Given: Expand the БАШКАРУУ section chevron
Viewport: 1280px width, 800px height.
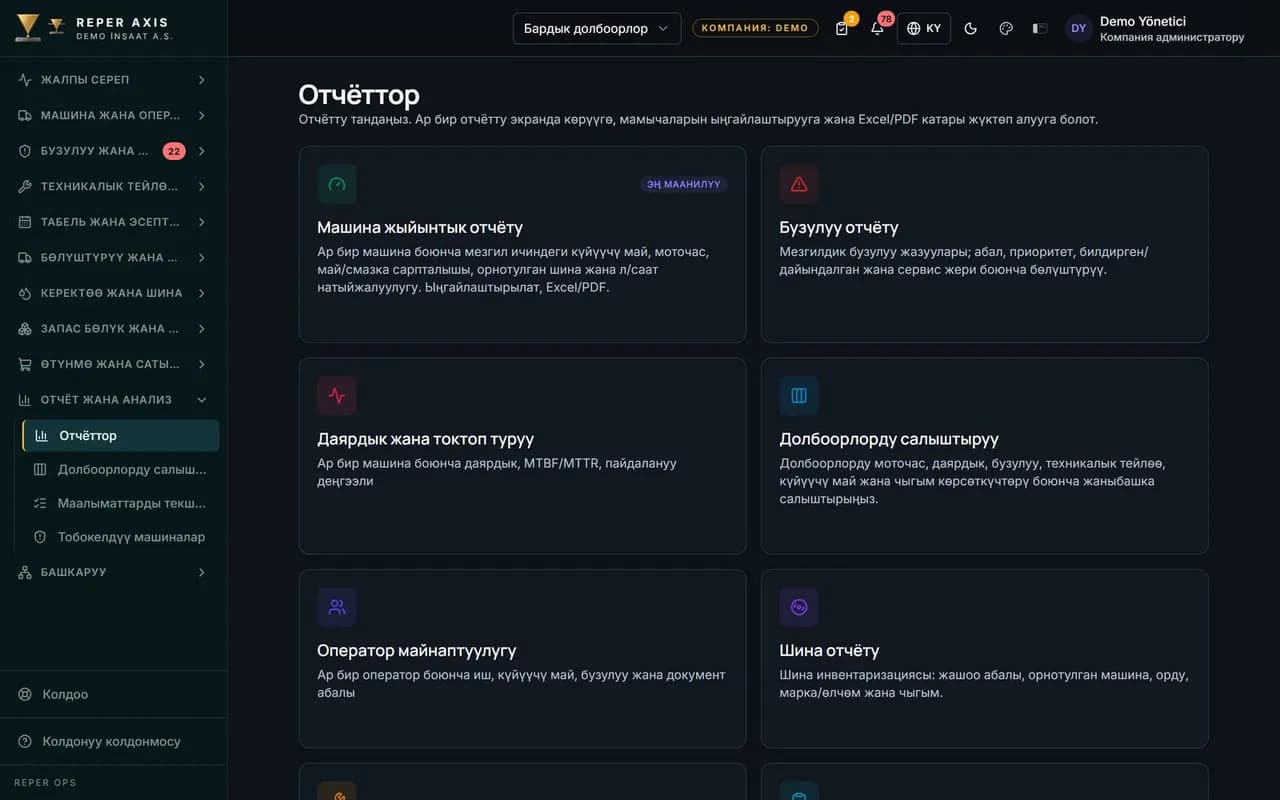Looking at the screenshot, I should (201, 572).
